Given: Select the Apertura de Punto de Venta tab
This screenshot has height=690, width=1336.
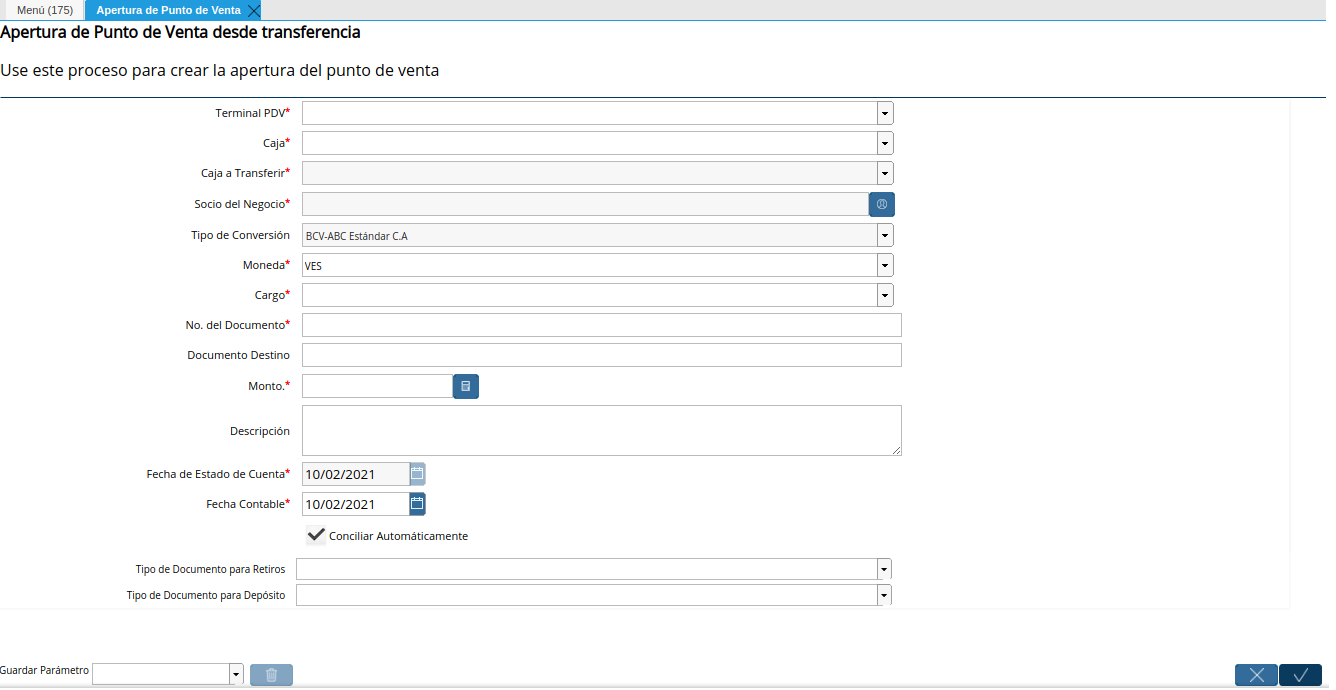Looking at the screenshot, I should pos(168,10).
